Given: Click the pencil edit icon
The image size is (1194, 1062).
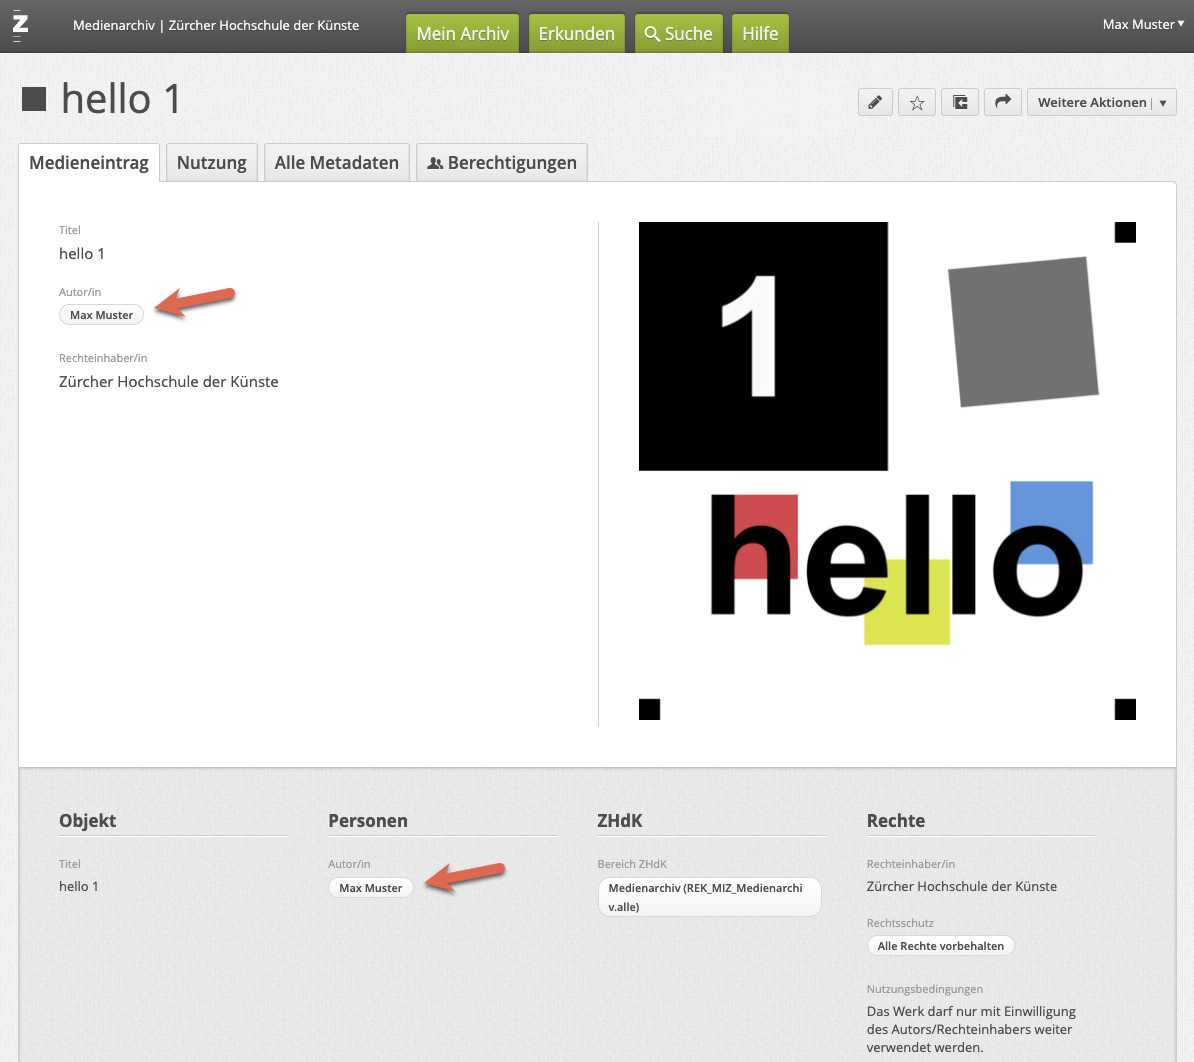Looking at the screenshot, I should pos(875,102).
